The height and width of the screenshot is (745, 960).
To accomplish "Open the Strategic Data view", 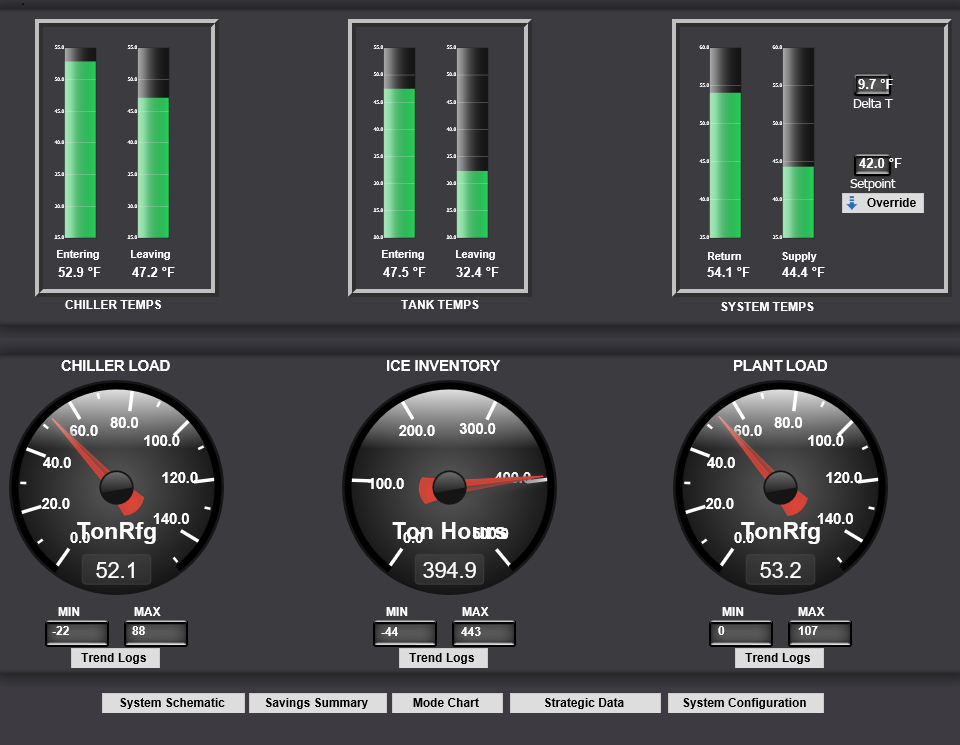I will click(584, 702).
